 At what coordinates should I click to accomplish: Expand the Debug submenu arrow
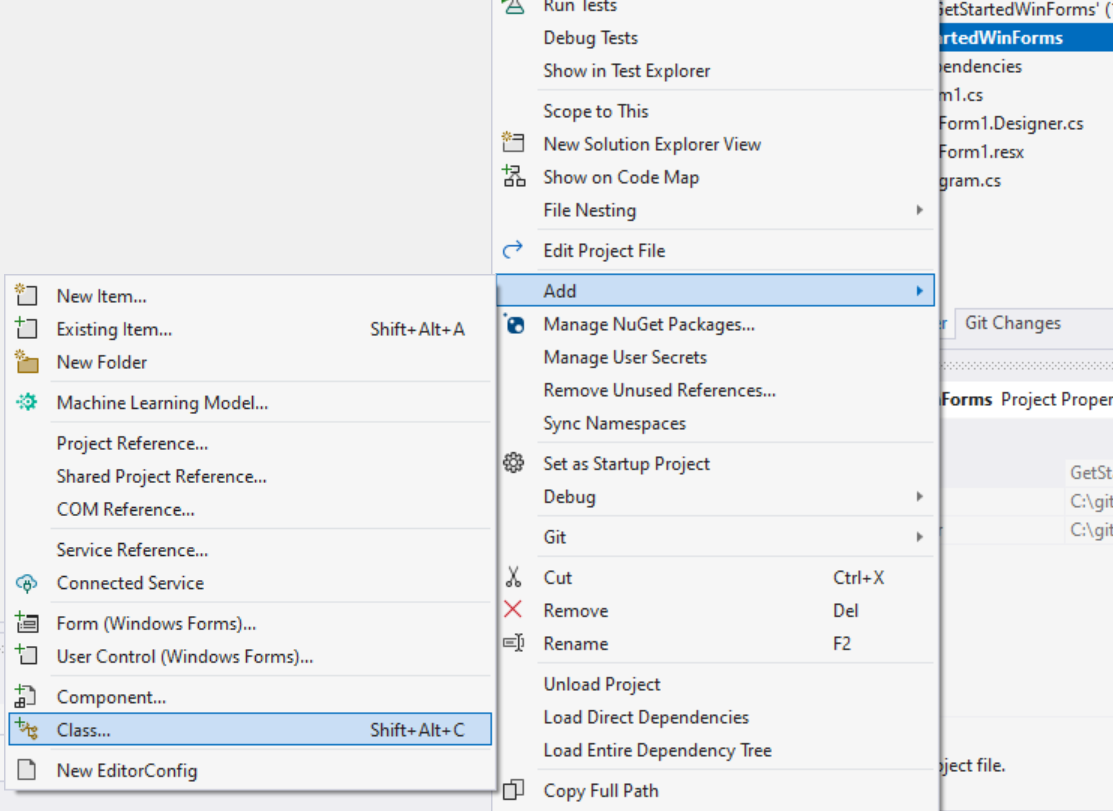(x=919, y=497)
